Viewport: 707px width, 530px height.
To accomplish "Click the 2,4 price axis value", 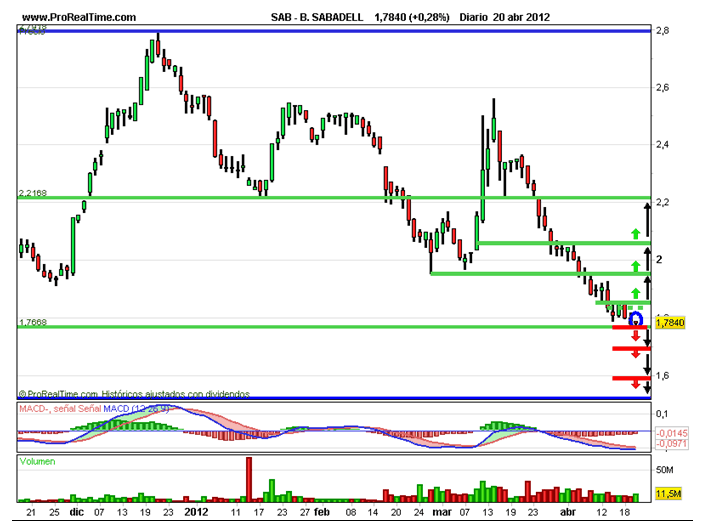I will (662, 145).
